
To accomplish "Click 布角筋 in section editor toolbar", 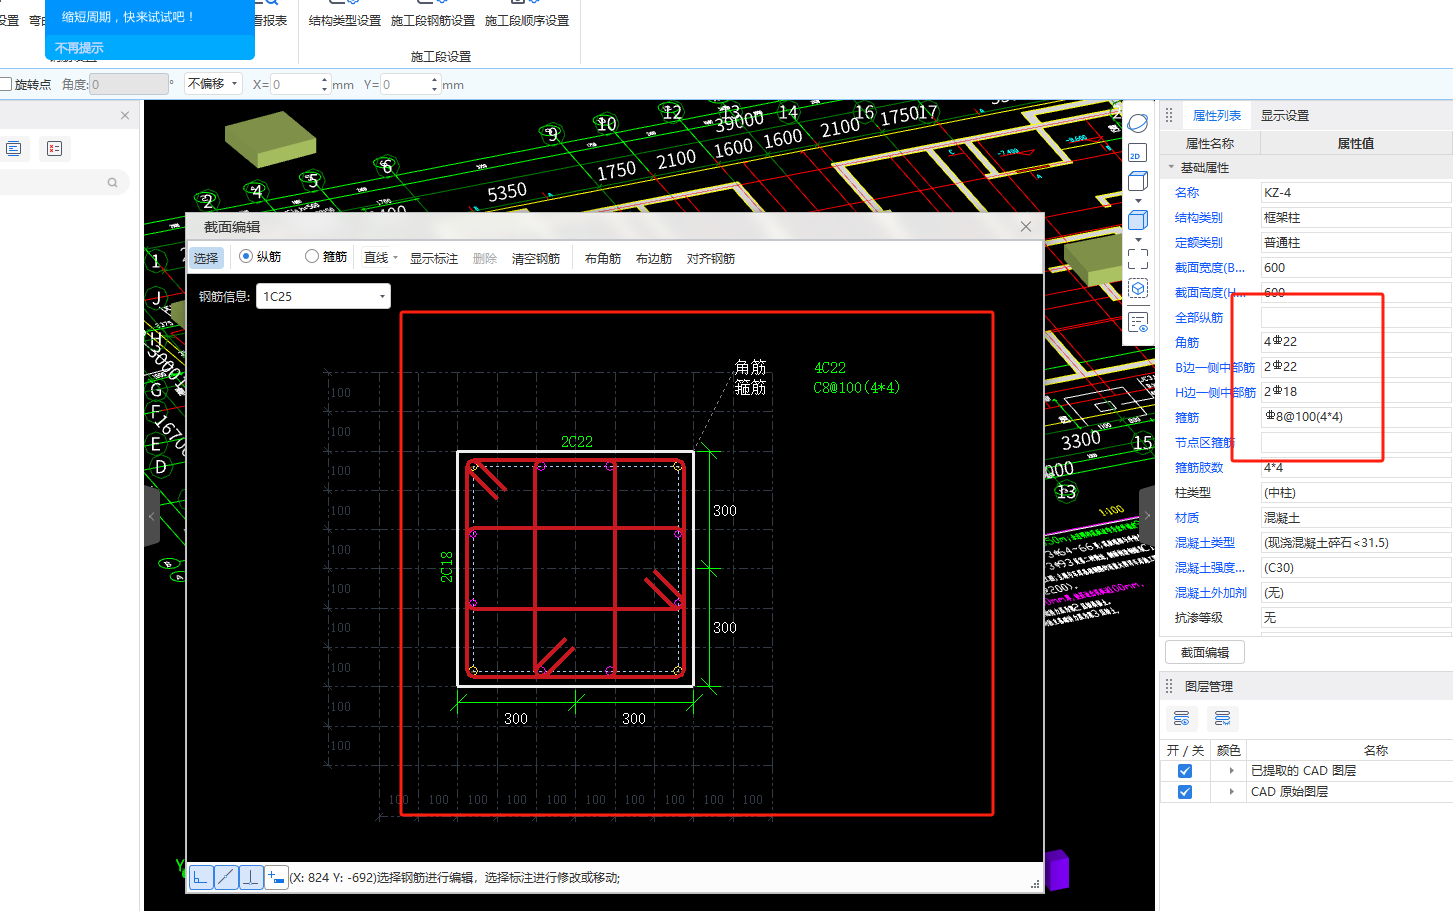I will [x=602, y=259].
